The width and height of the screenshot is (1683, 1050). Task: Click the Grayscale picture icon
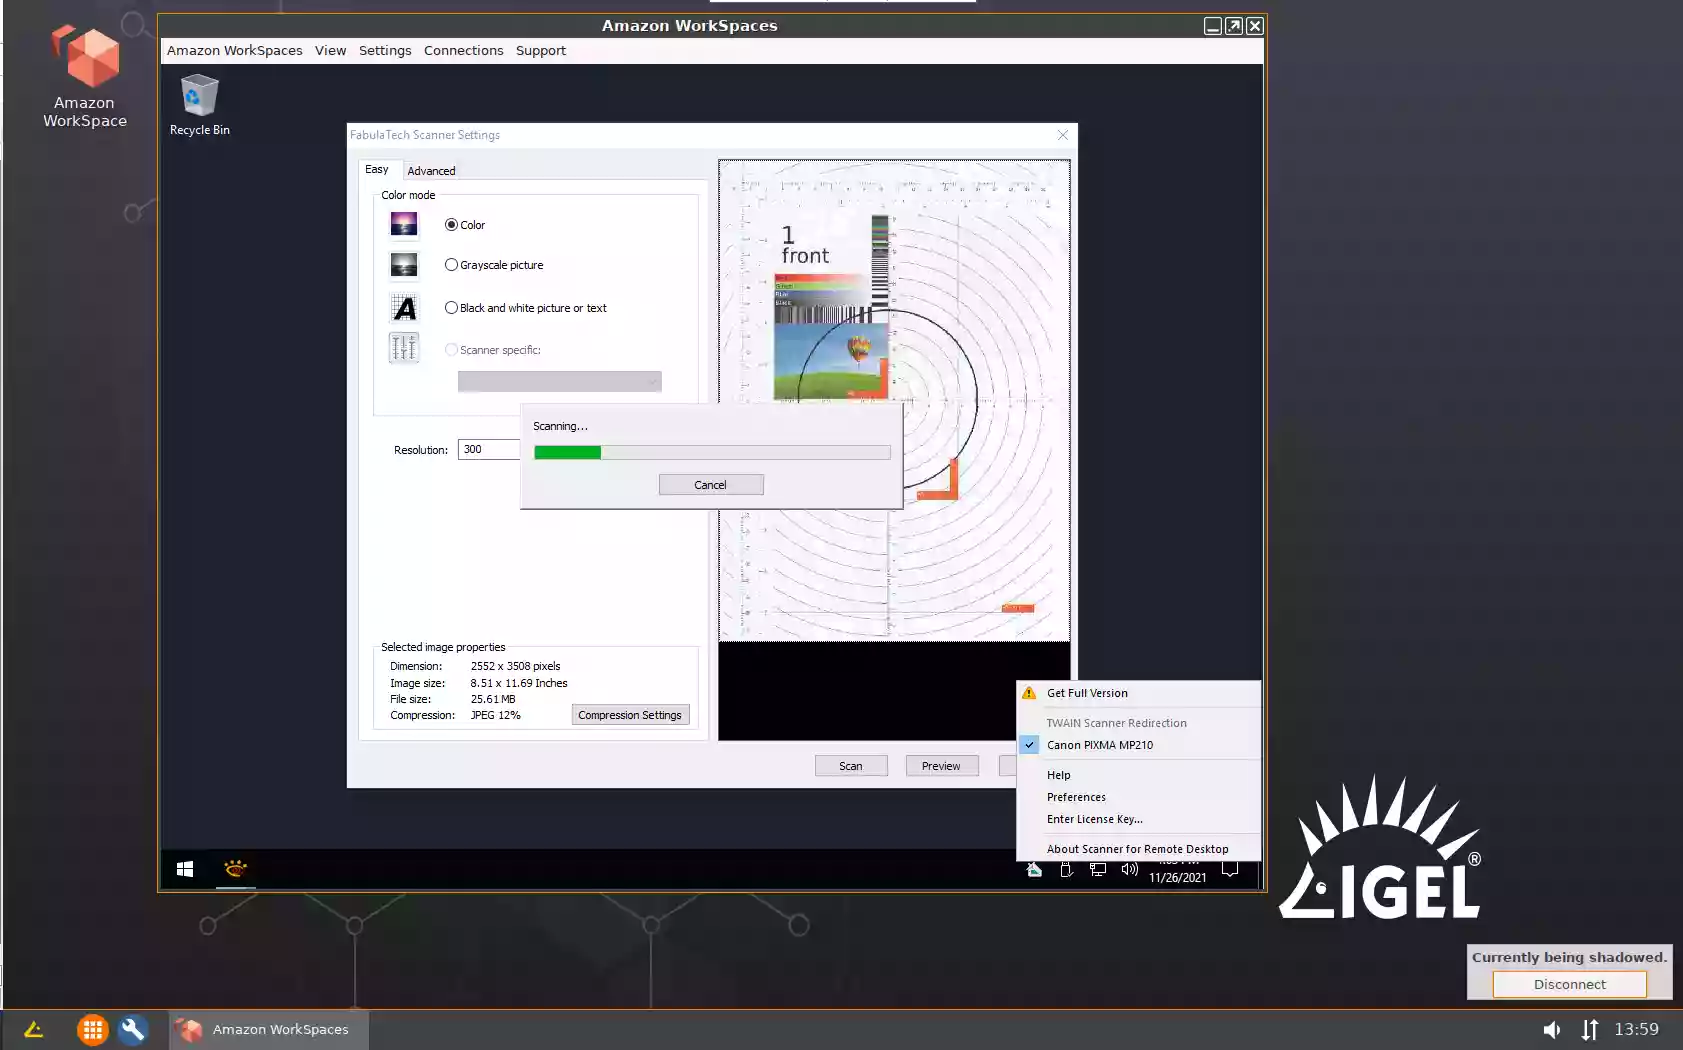pos(404,265)
